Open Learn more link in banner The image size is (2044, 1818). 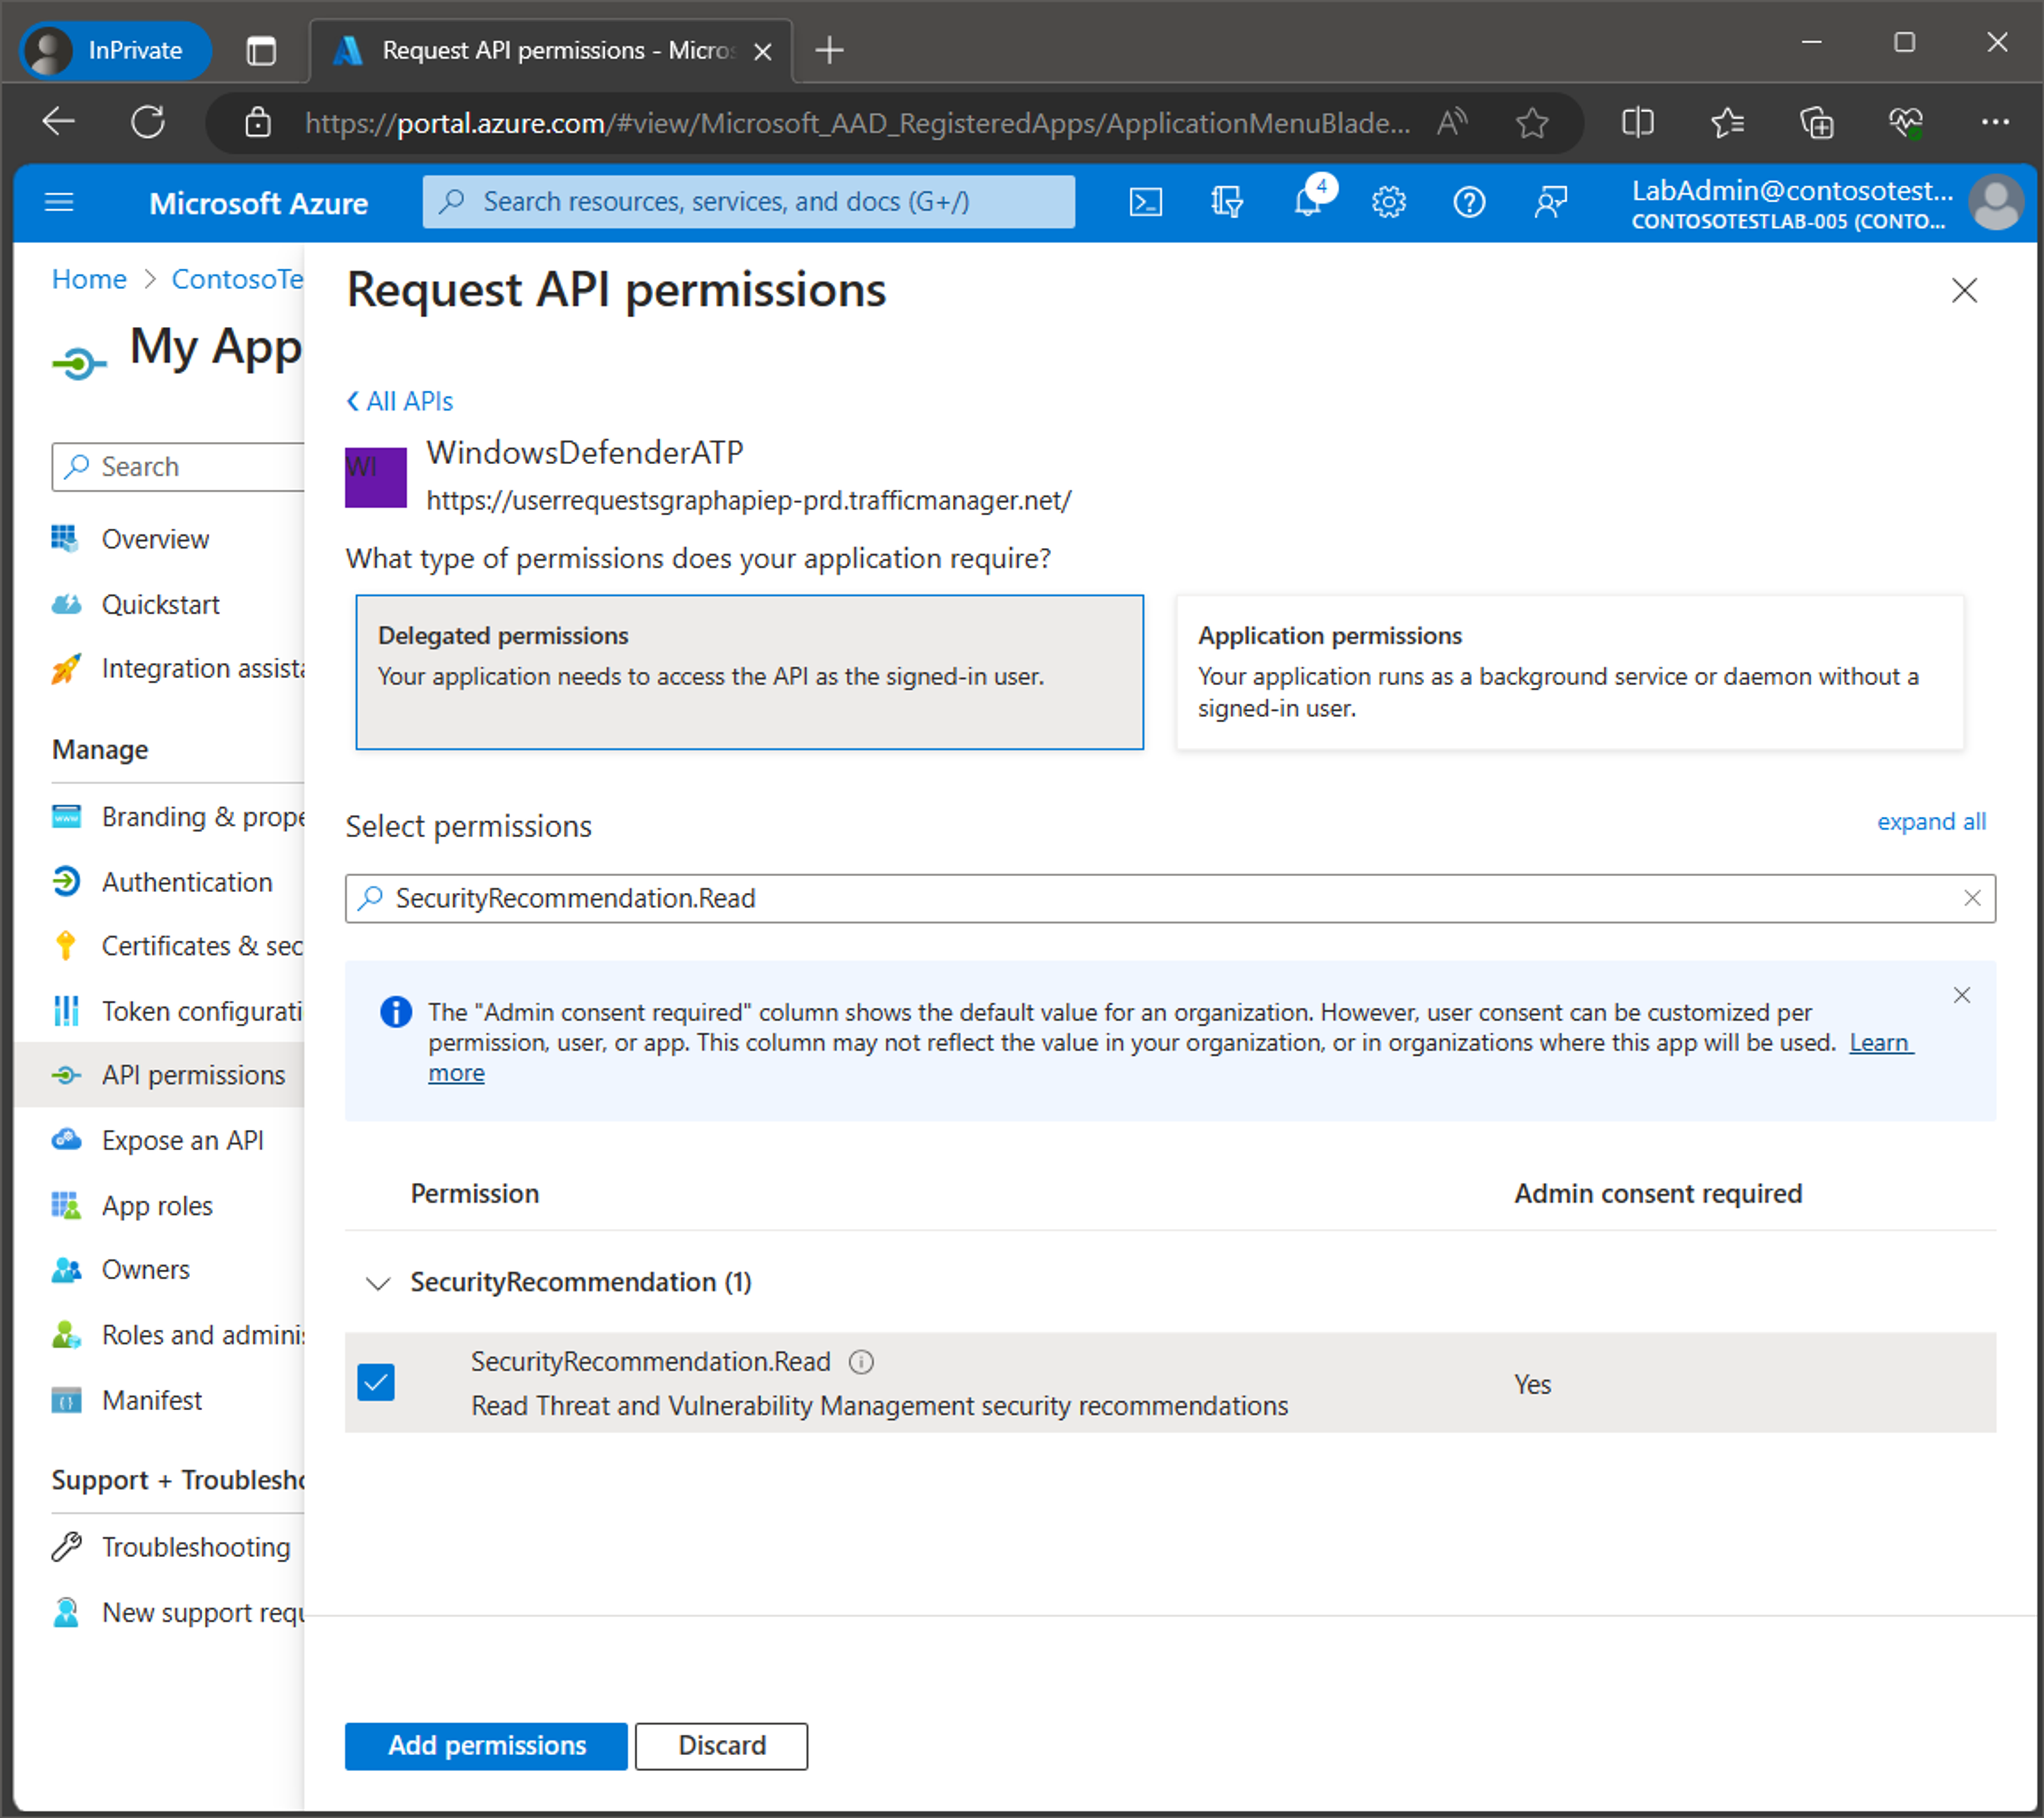(1880, 1043)
